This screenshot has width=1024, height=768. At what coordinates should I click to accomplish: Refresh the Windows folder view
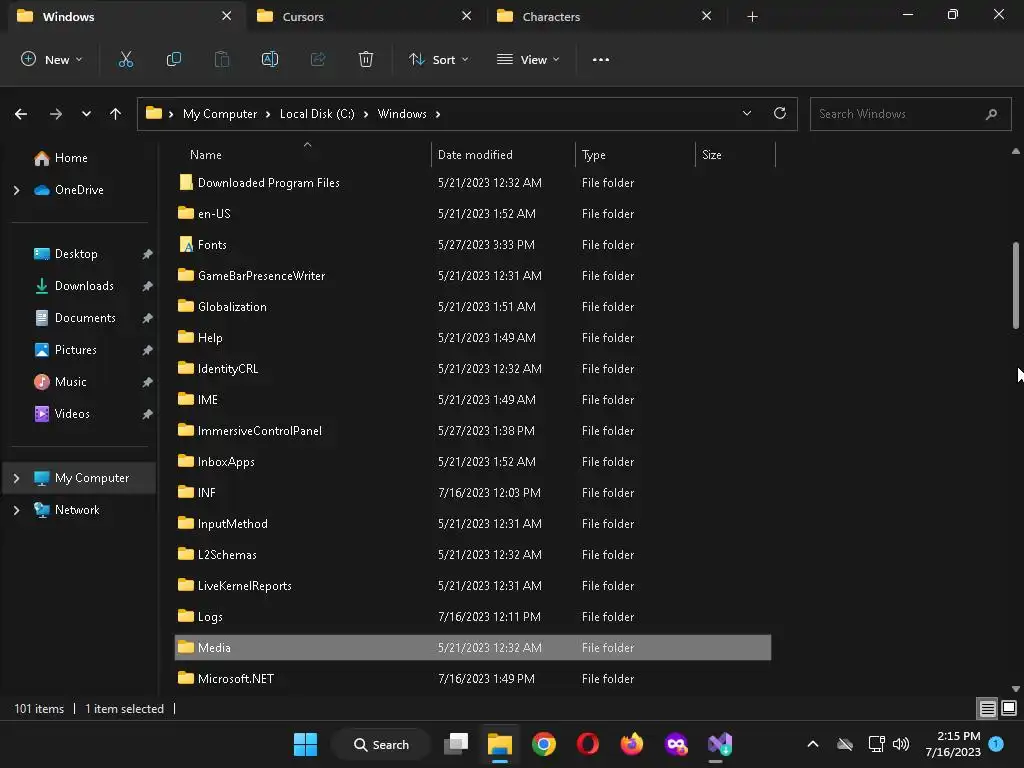click(780, 113)
